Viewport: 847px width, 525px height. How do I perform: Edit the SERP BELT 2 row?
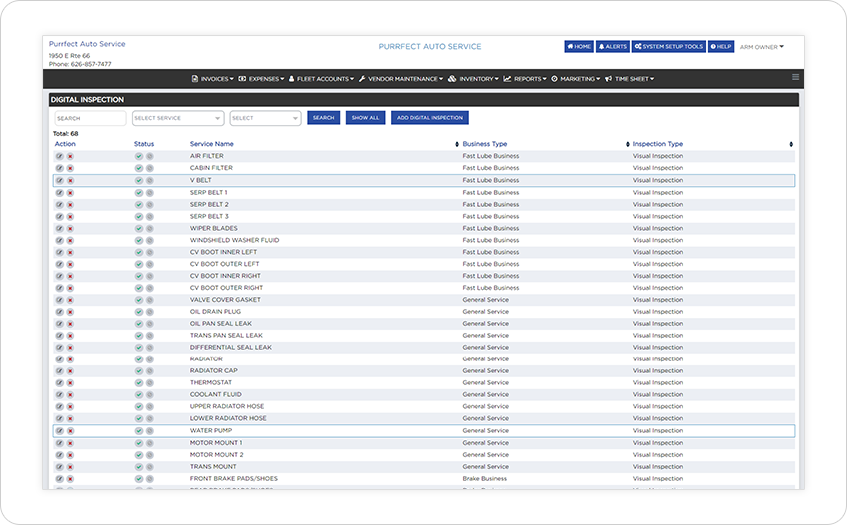pyautogui.click(x=59, y=205)
